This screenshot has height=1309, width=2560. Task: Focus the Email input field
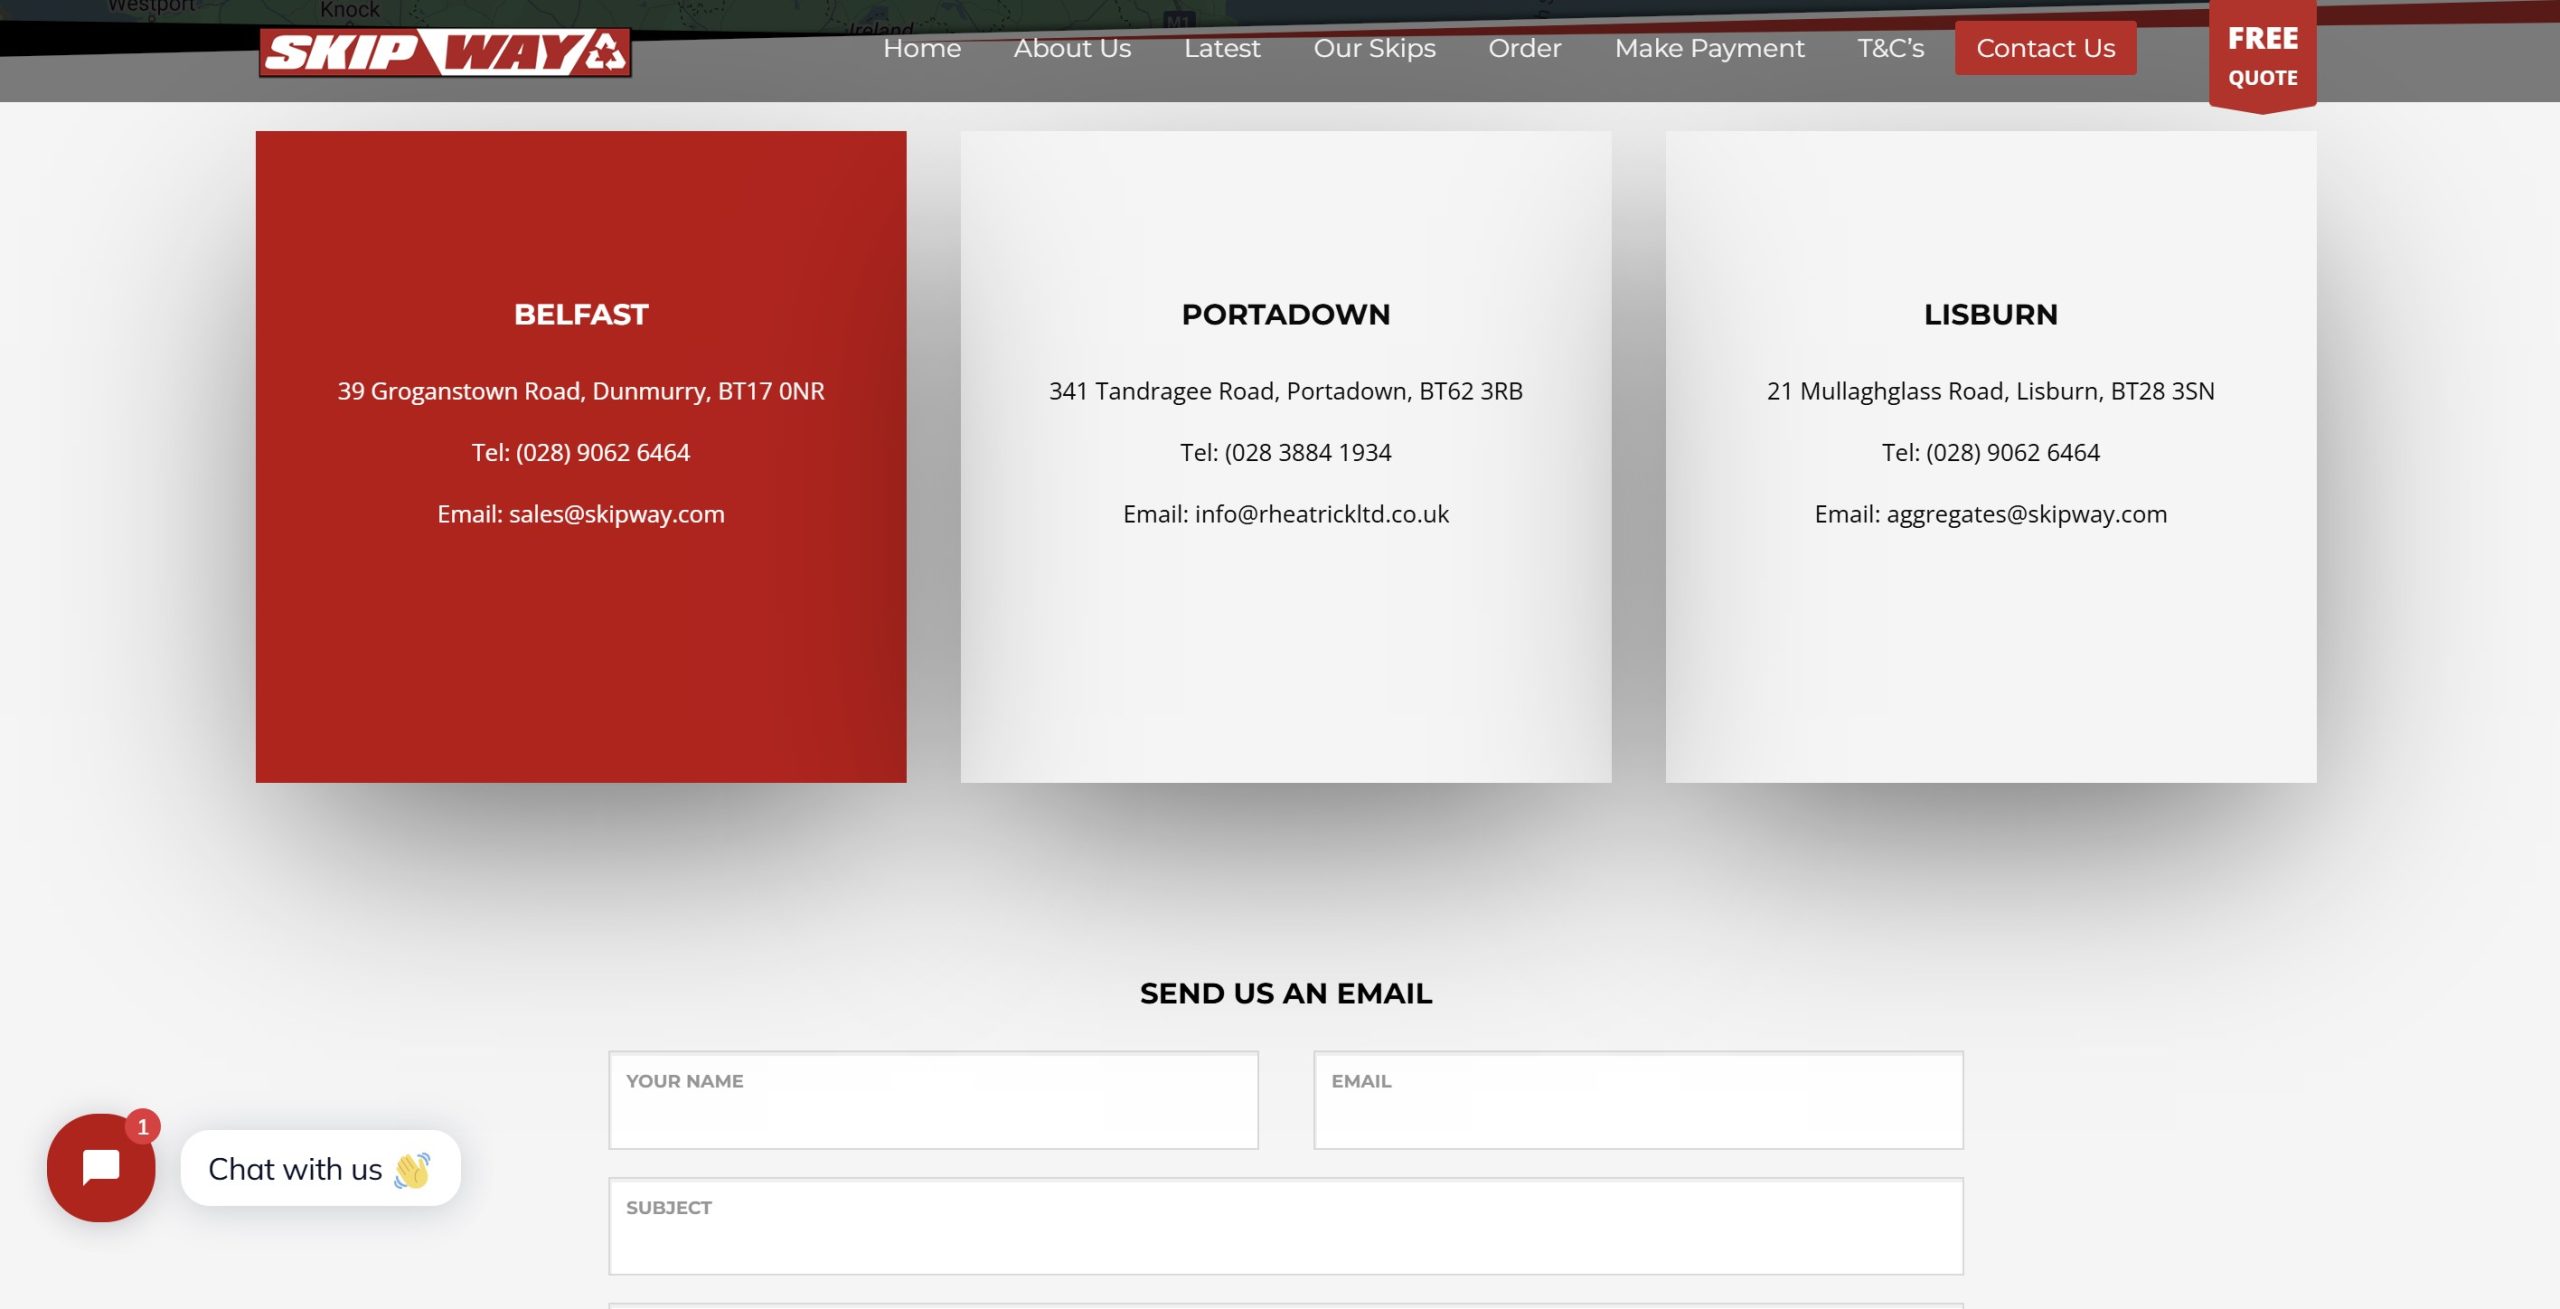1638,1100
